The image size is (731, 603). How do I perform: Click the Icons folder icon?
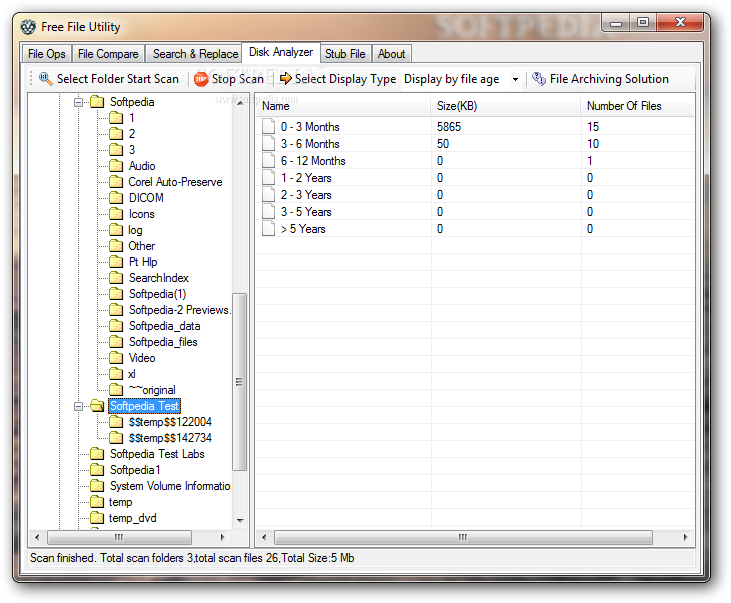[116, 214]
